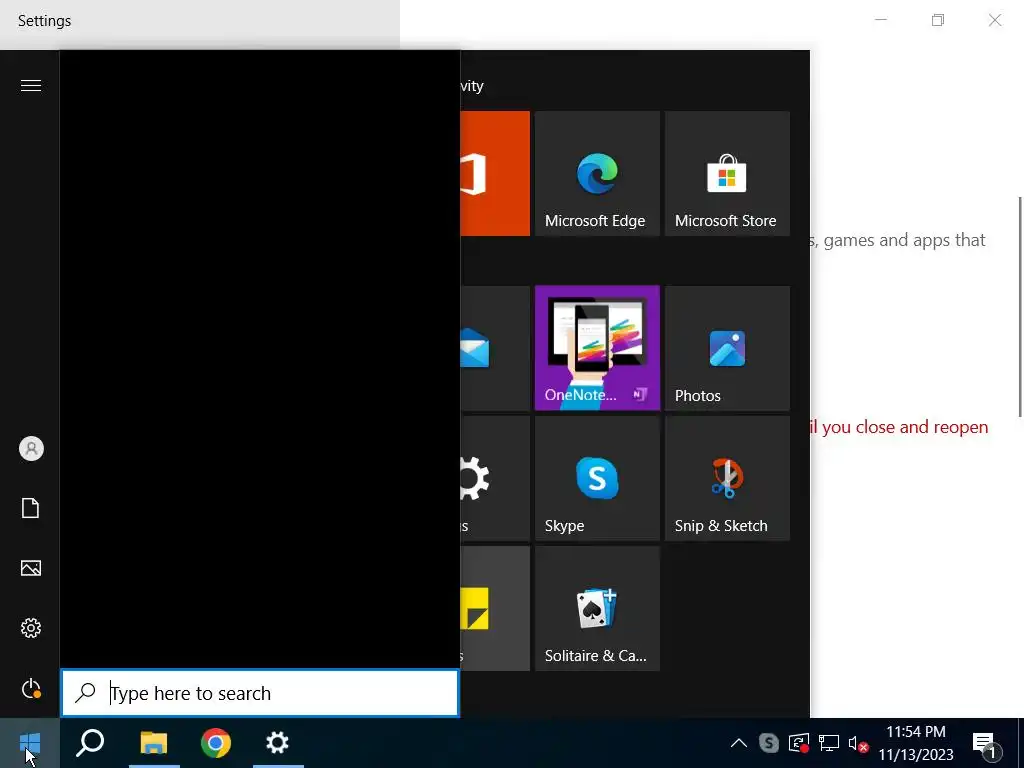Launch the Microsoft Edge tile
Viewport: 1024px width, 768px height.
pyautogui.click(x=597, y=173)
